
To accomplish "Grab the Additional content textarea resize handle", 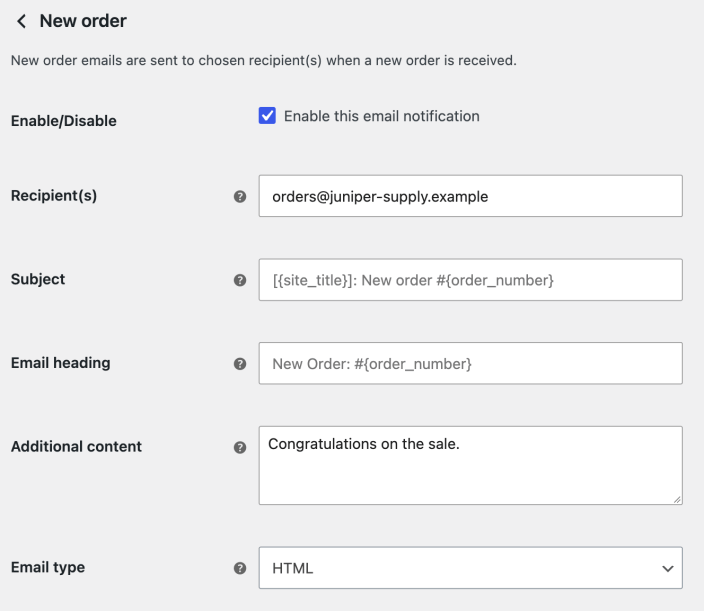I will pos(677,499).
